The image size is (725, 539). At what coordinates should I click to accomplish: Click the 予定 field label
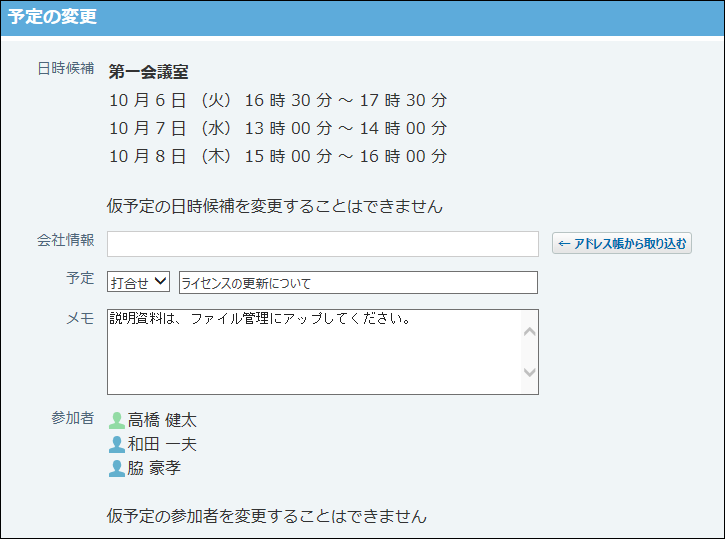[80, 278]
